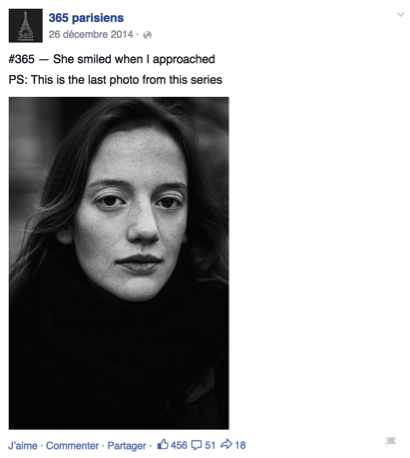410x458 pixels.
Task: Click the comment bubble icon
Action: 196,445
